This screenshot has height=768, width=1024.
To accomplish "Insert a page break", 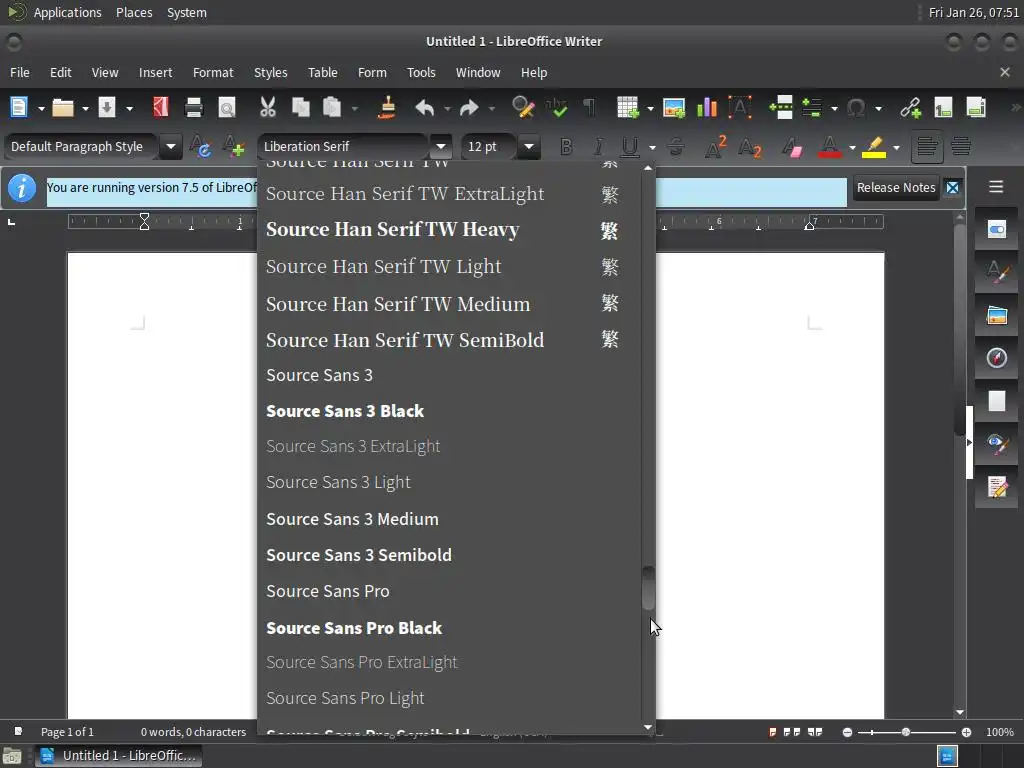I will (780, 107).
